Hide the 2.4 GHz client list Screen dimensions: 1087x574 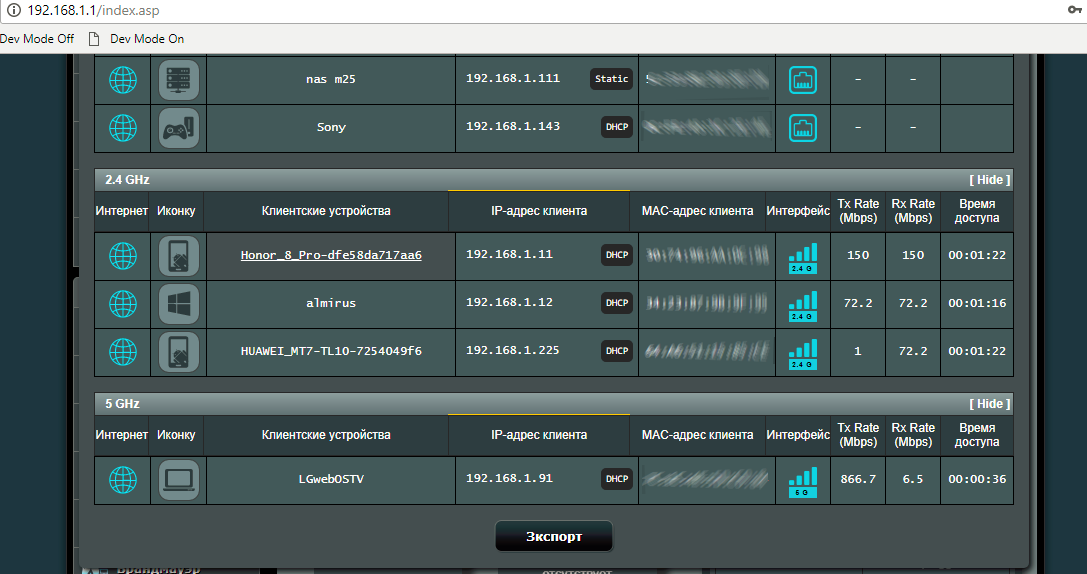(x=989, y=180)
